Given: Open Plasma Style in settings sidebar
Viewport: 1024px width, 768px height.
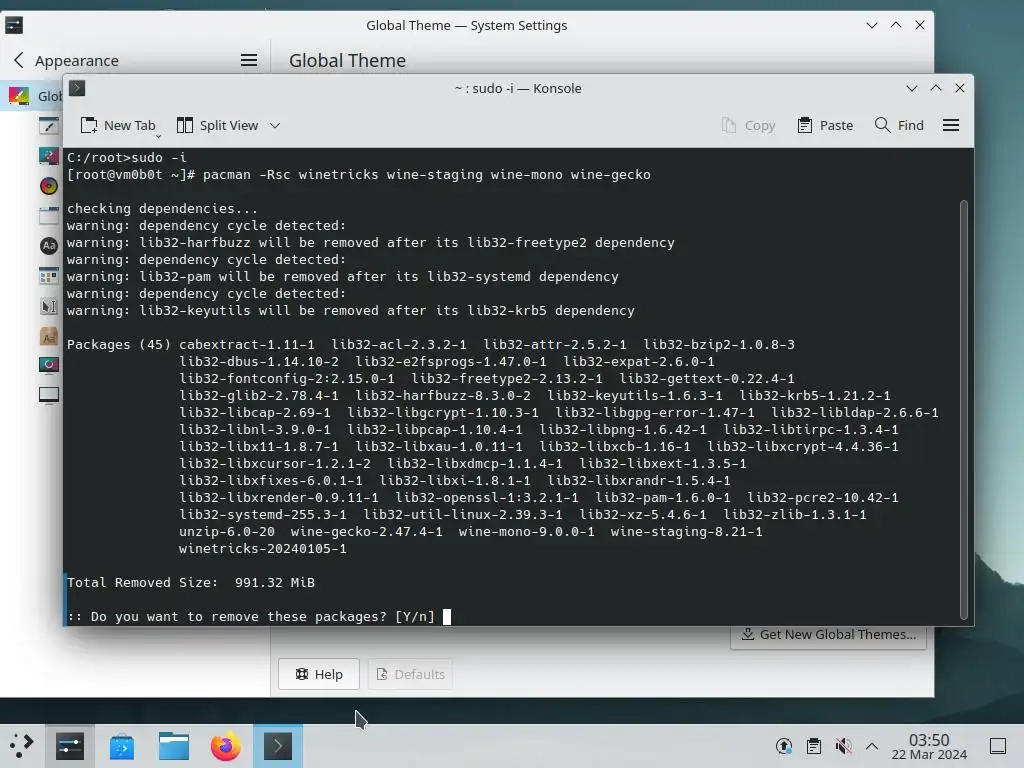Looking at the screenshot, I should click(49, 155).
